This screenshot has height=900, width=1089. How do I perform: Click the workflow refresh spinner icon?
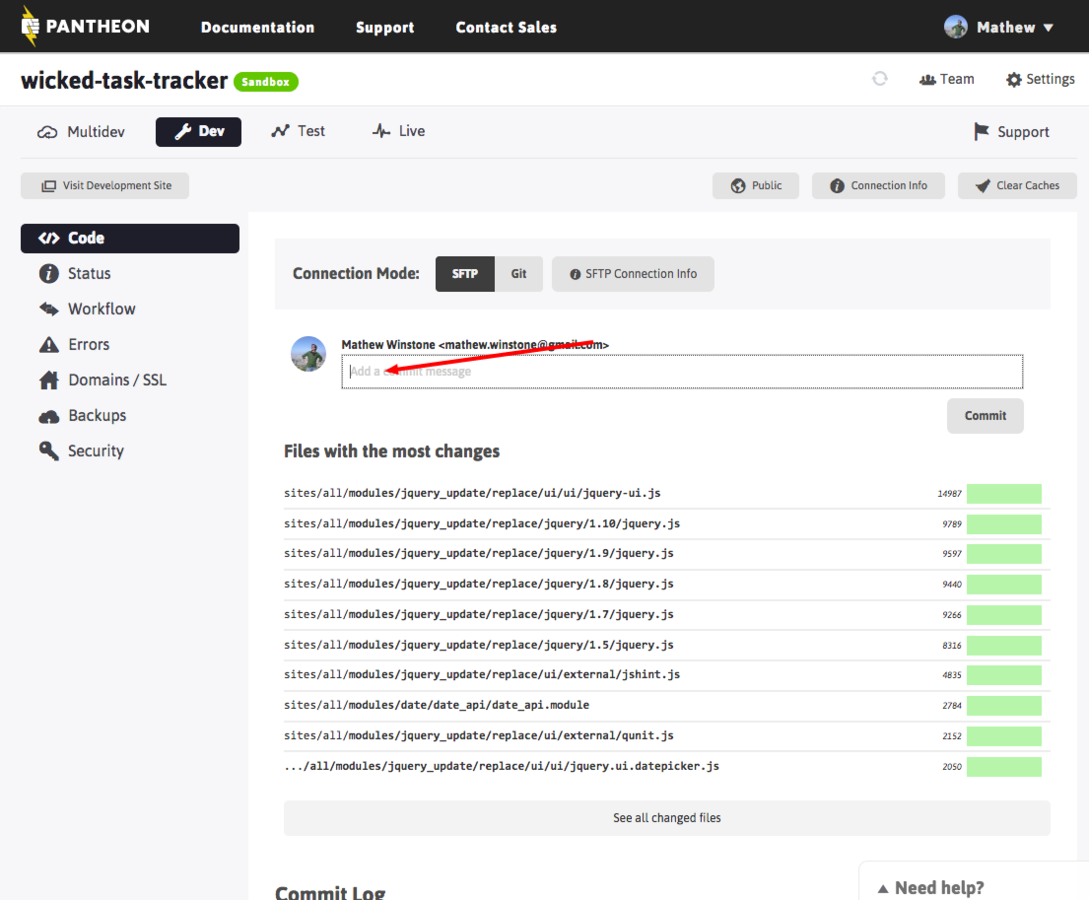(879, 79)
